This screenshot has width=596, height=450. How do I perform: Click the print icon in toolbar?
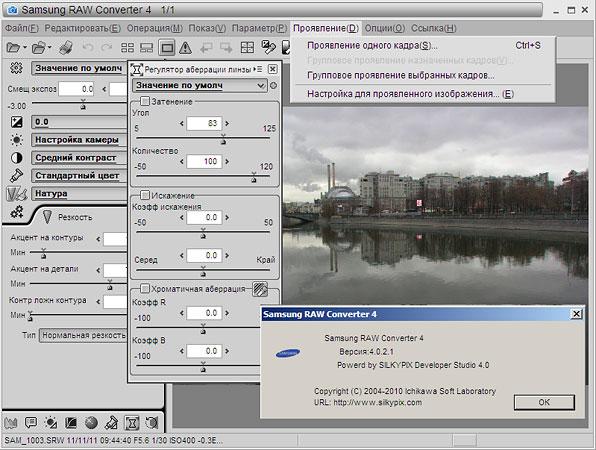[66, 48]
